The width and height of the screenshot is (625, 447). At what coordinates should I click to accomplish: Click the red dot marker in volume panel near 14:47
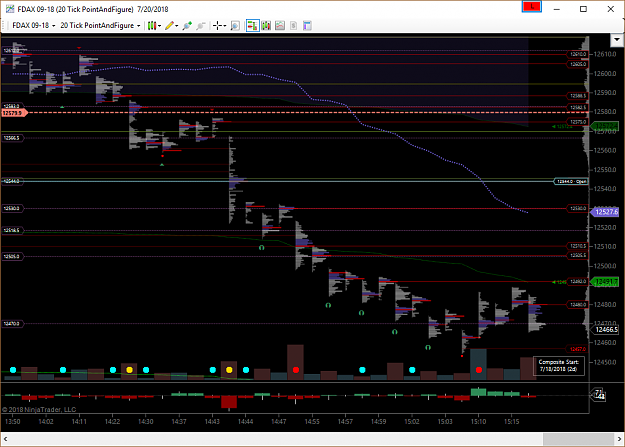tap(296, 370)
